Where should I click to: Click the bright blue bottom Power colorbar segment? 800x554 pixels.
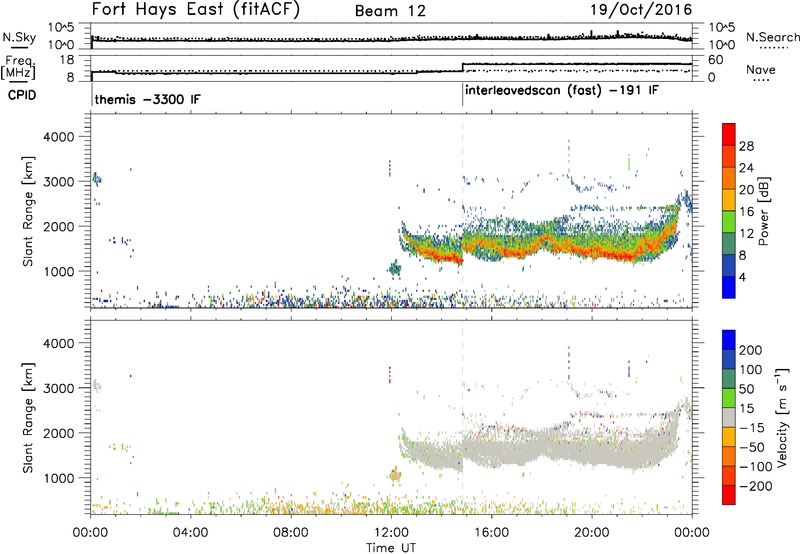click(x=729, y=287)
